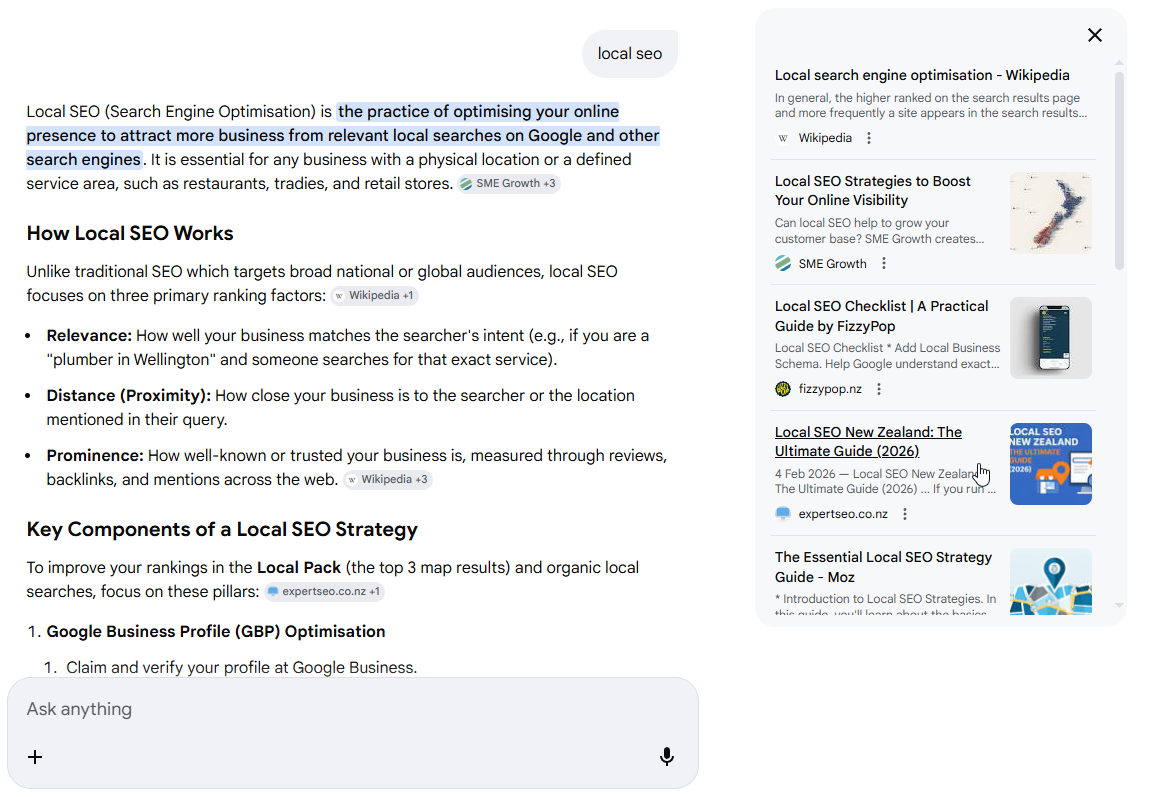This screenshot has width=1159, height=797.
Task: Click the New Zealand map thumbnail
Action: [x=1050, y=213]
